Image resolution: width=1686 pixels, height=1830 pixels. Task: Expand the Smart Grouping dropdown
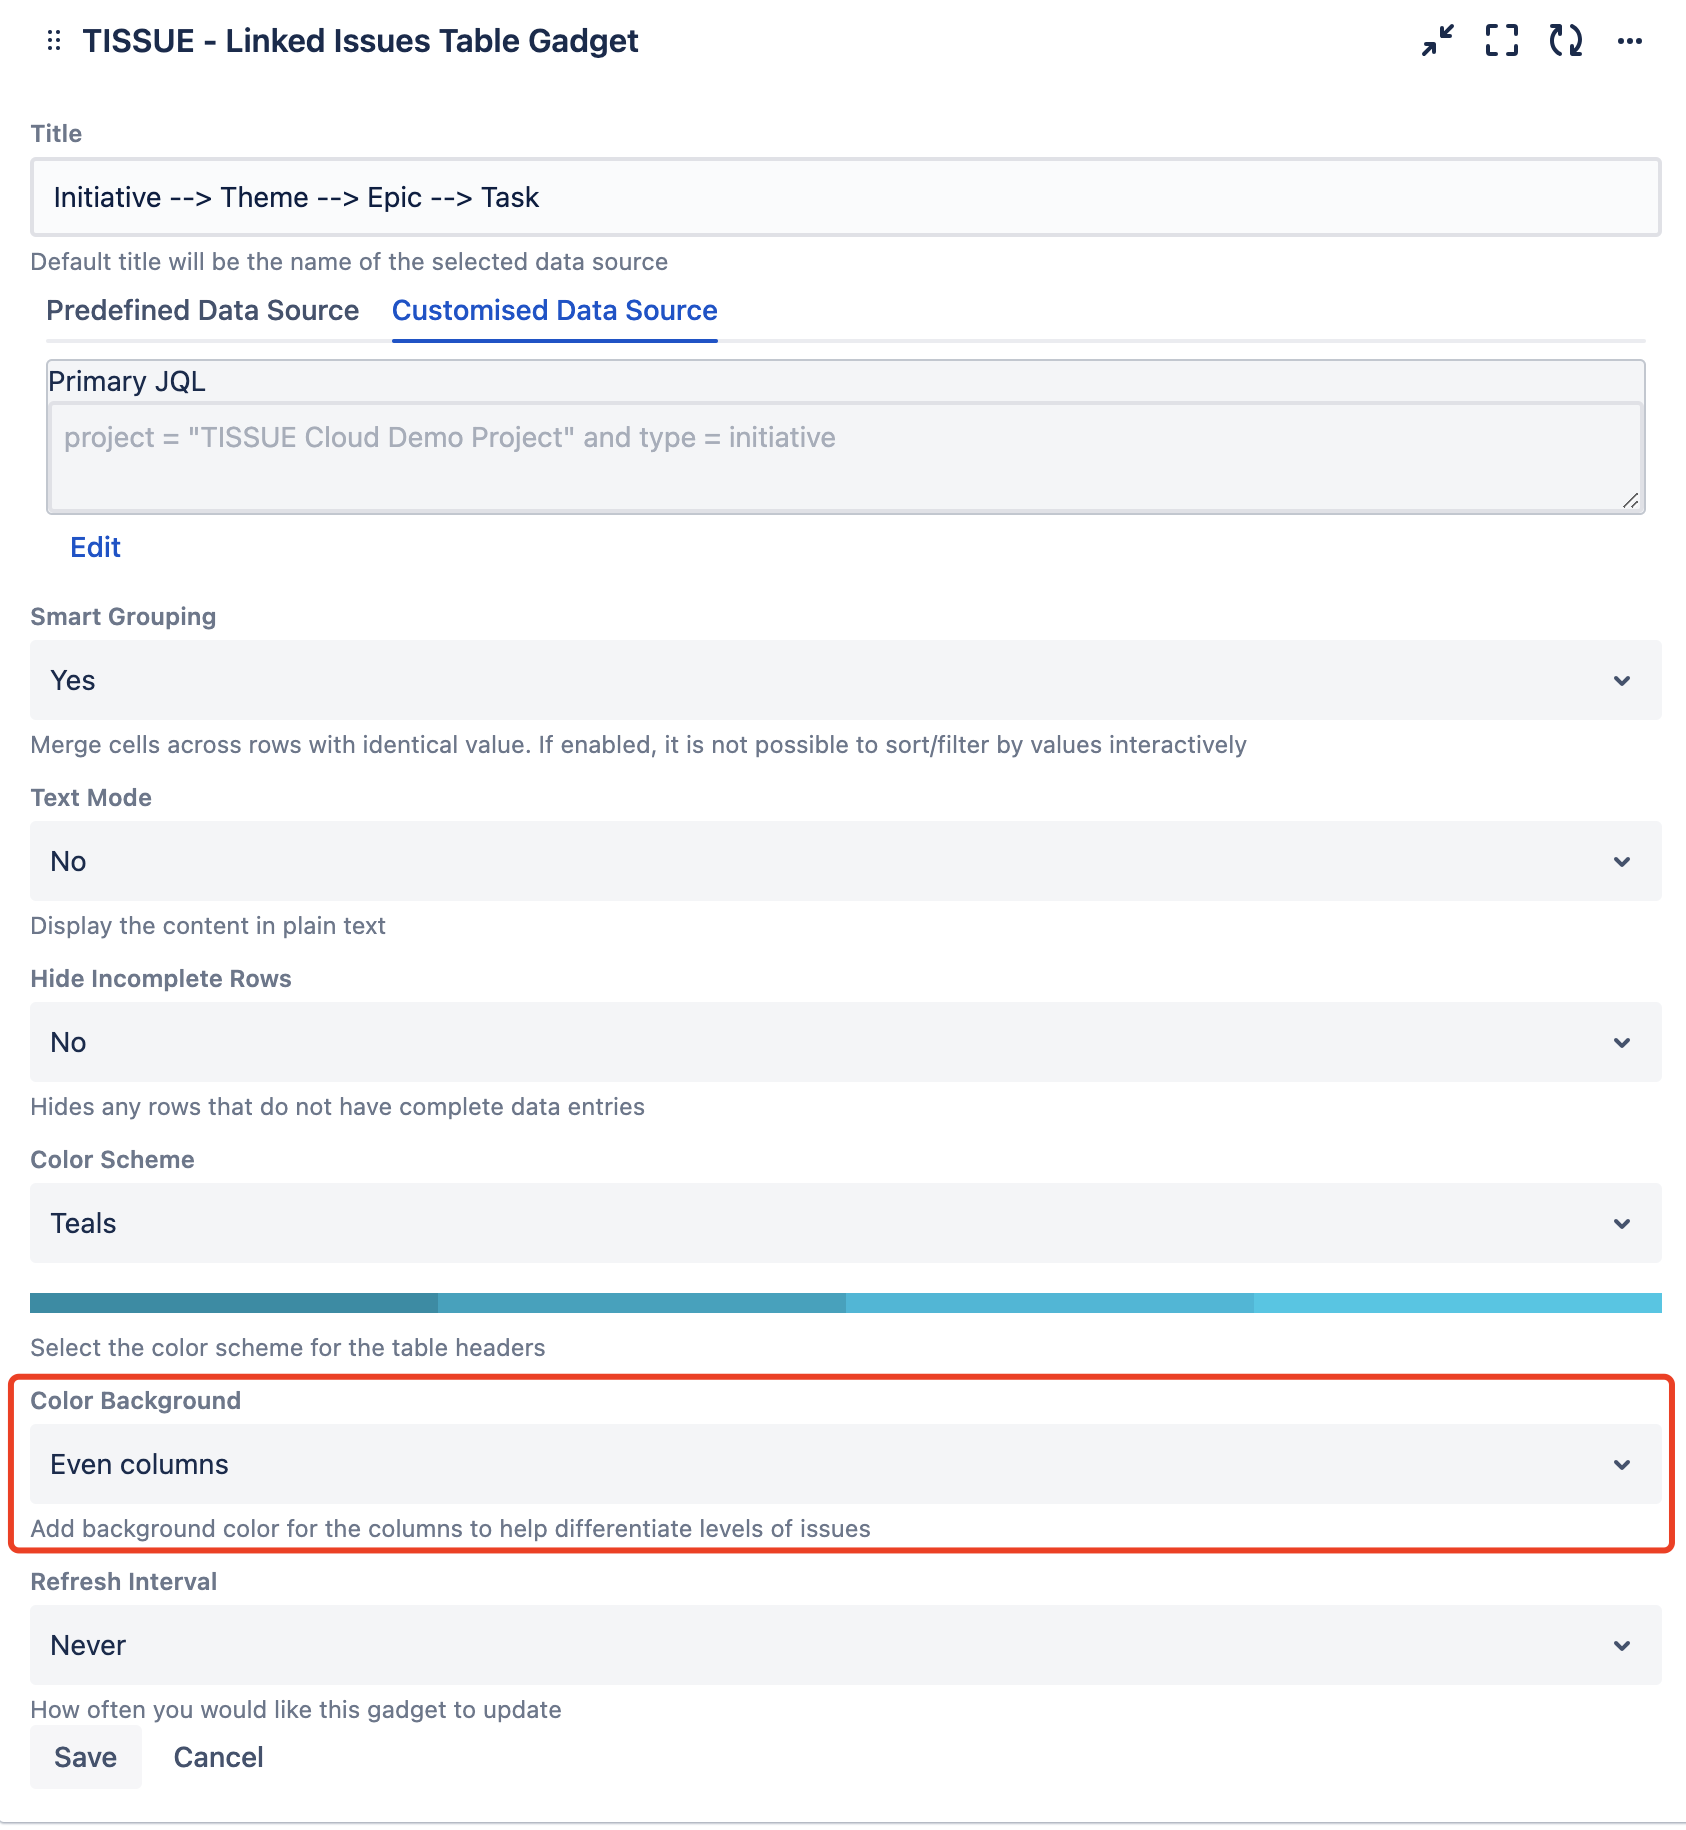pos(845,680)
